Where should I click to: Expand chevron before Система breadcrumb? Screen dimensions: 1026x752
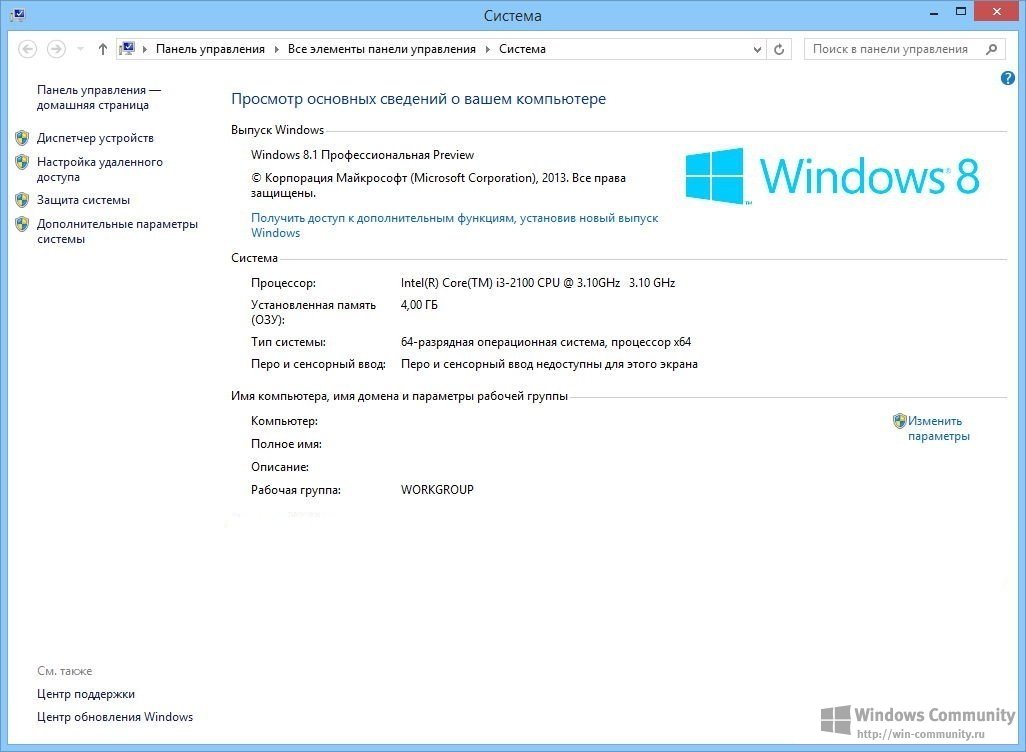487,49
